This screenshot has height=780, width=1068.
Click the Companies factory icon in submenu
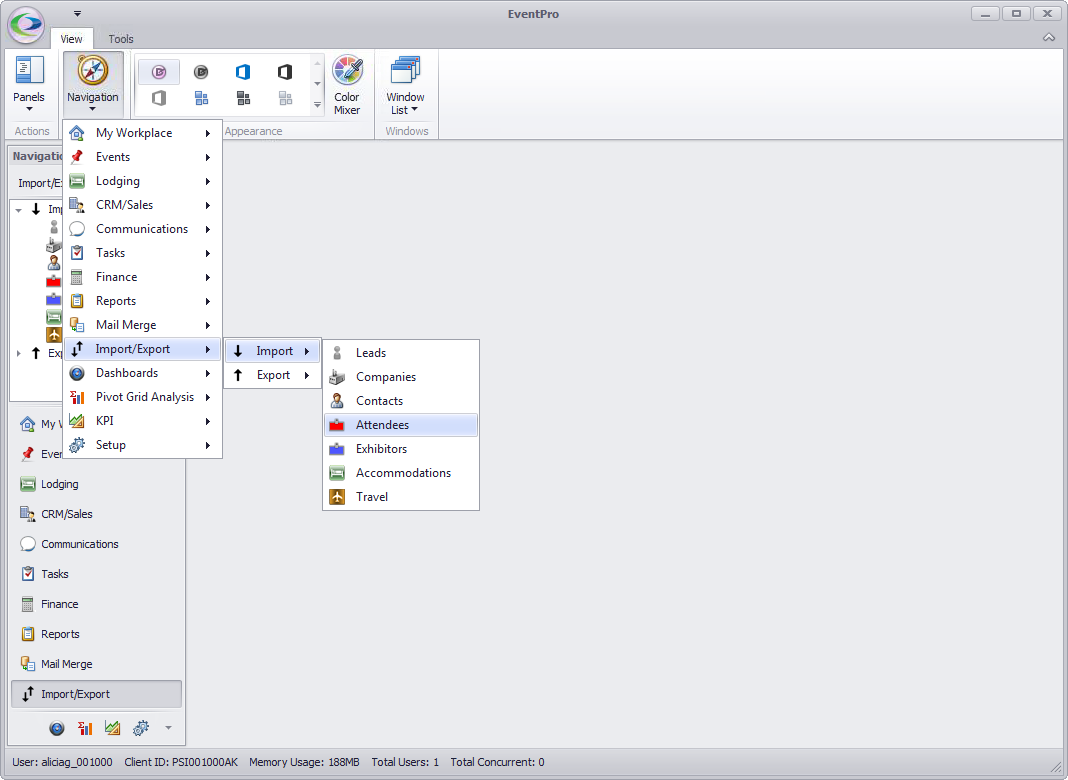[x=337, y=377]
